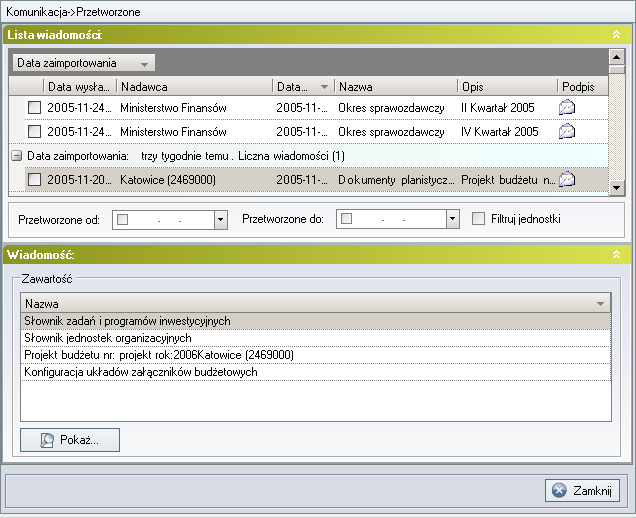Select Projekt budżetu nr: projekt rok:2006Katowice row
636x518 pixels.
pos(316,355)
